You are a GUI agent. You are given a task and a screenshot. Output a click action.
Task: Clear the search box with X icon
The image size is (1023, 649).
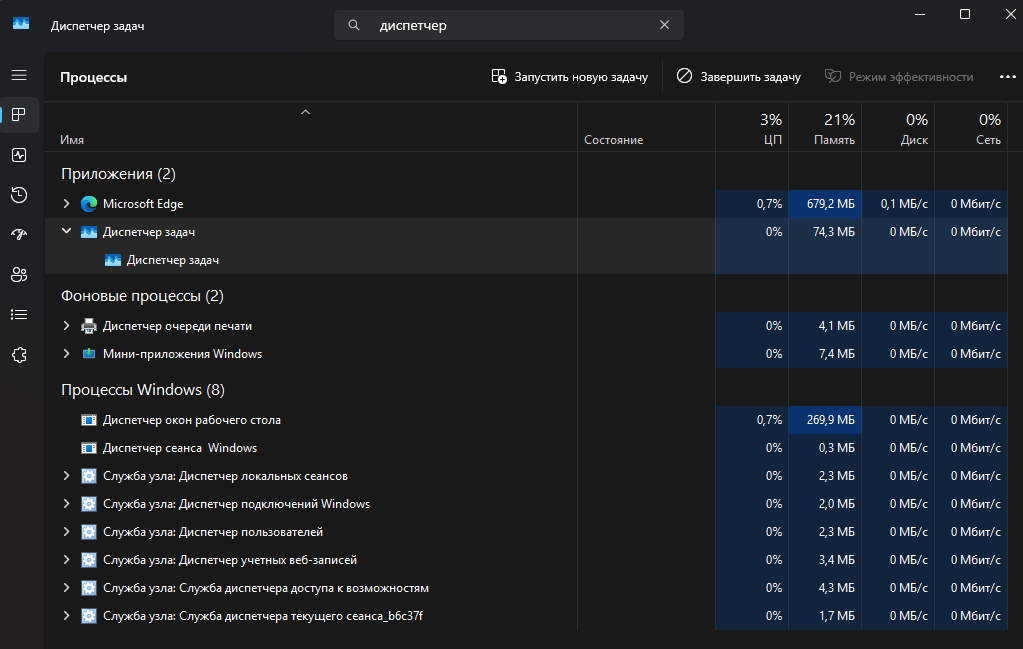click(x=664, y=26)
